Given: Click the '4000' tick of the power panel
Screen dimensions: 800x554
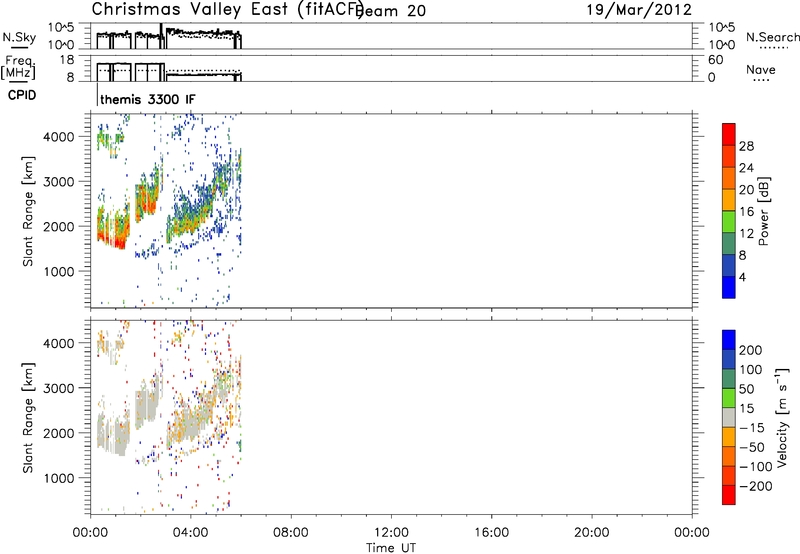Looking at the screenshot, I should point(58,137).
